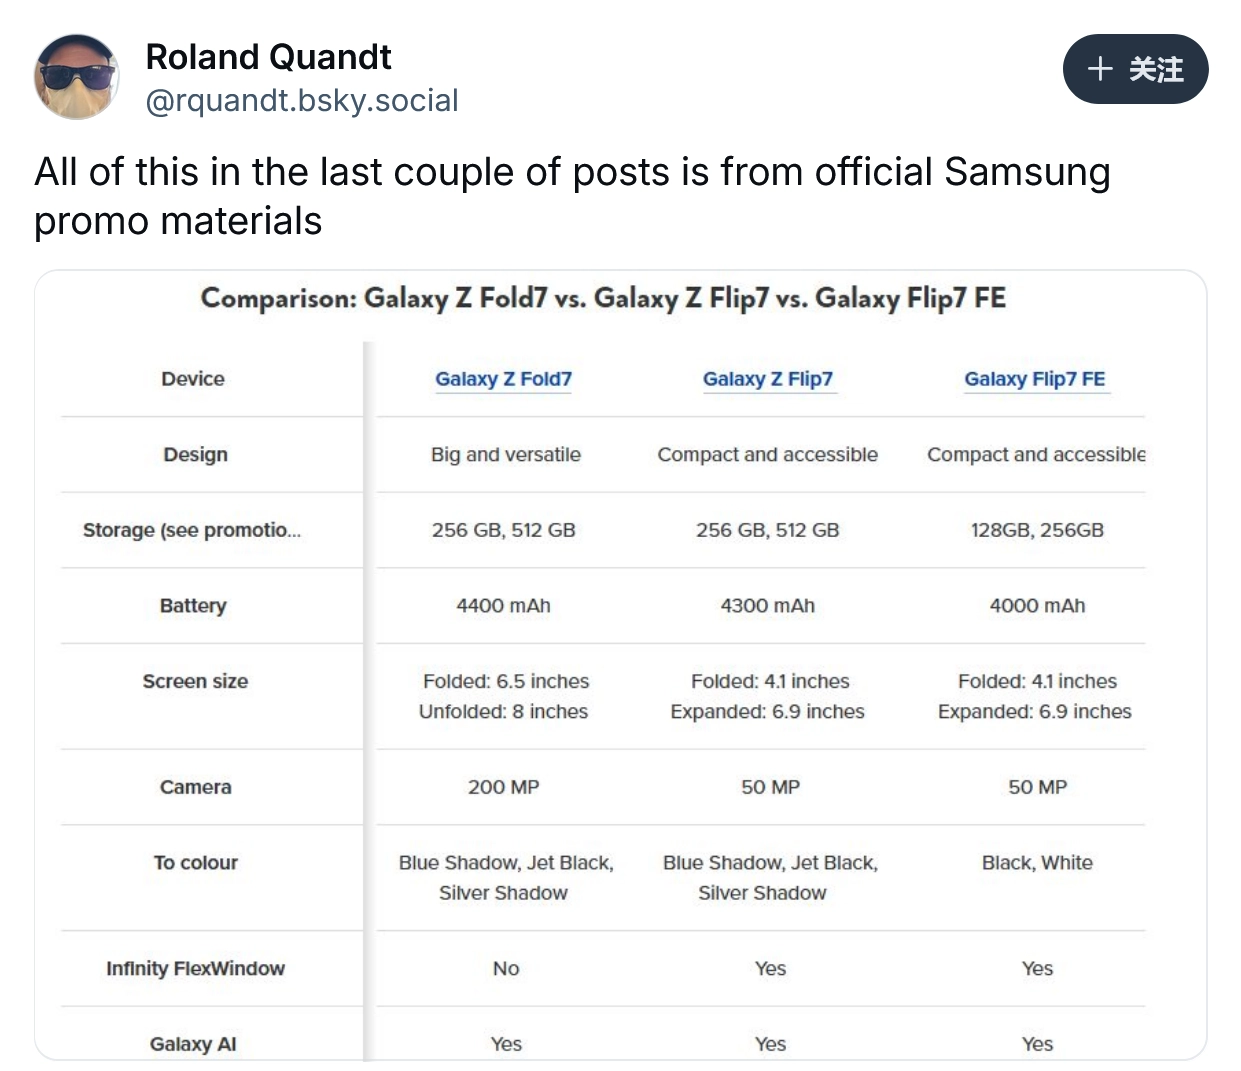
Task: Click the 200 MP camera cell
Action: [x=503, y=787]
